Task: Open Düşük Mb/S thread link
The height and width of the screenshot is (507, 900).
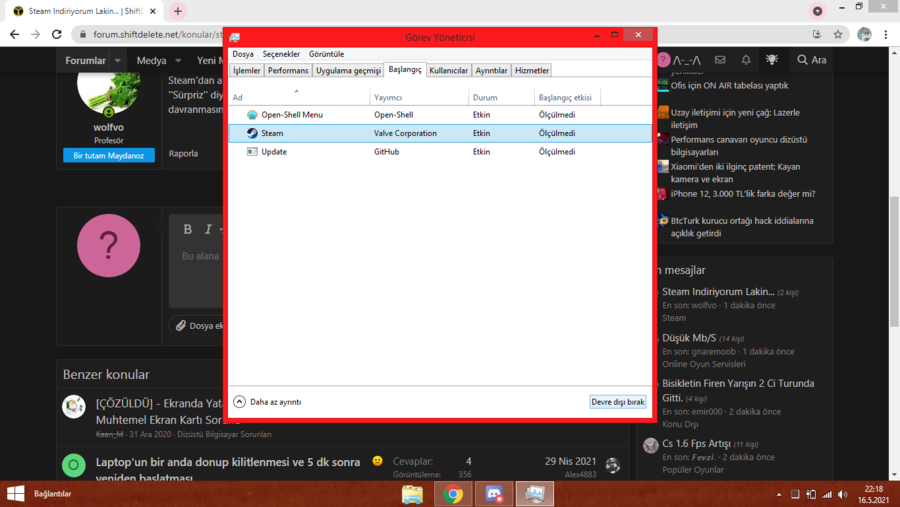Action: (689, 338)
